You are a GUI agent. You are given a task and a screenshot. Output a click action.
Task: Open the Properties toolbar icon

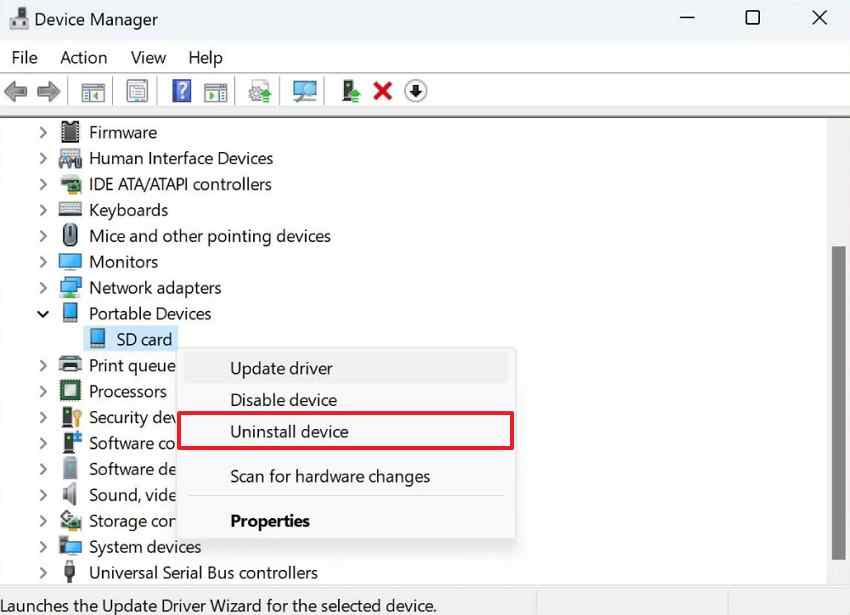tap(137, 91)
